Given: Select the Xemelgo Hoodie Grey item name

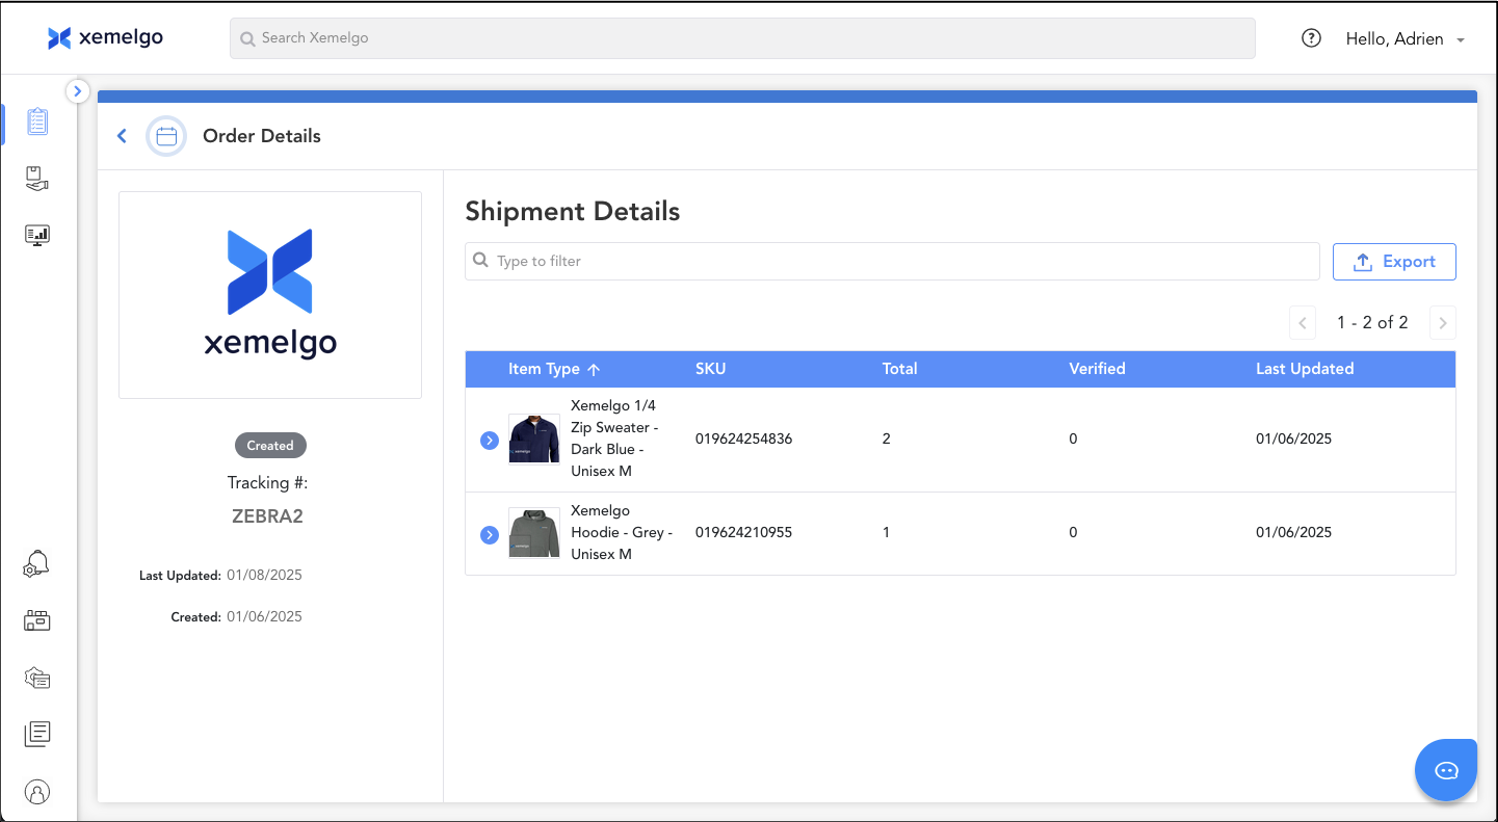Looking at the screenshot, I should 621,532.
